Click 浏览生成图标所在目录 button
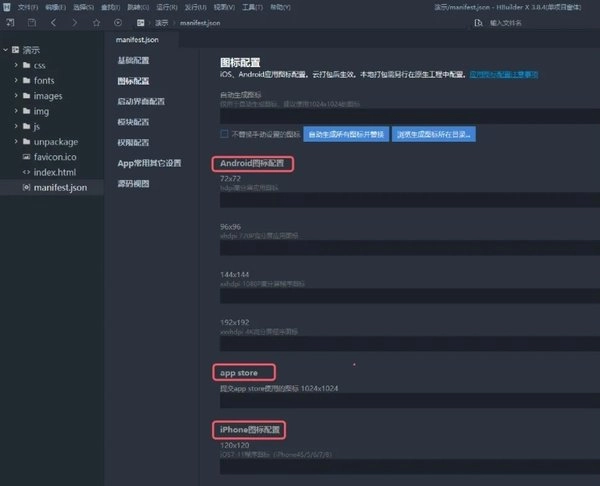Screen dimensions: 600x486 (433, 134)
